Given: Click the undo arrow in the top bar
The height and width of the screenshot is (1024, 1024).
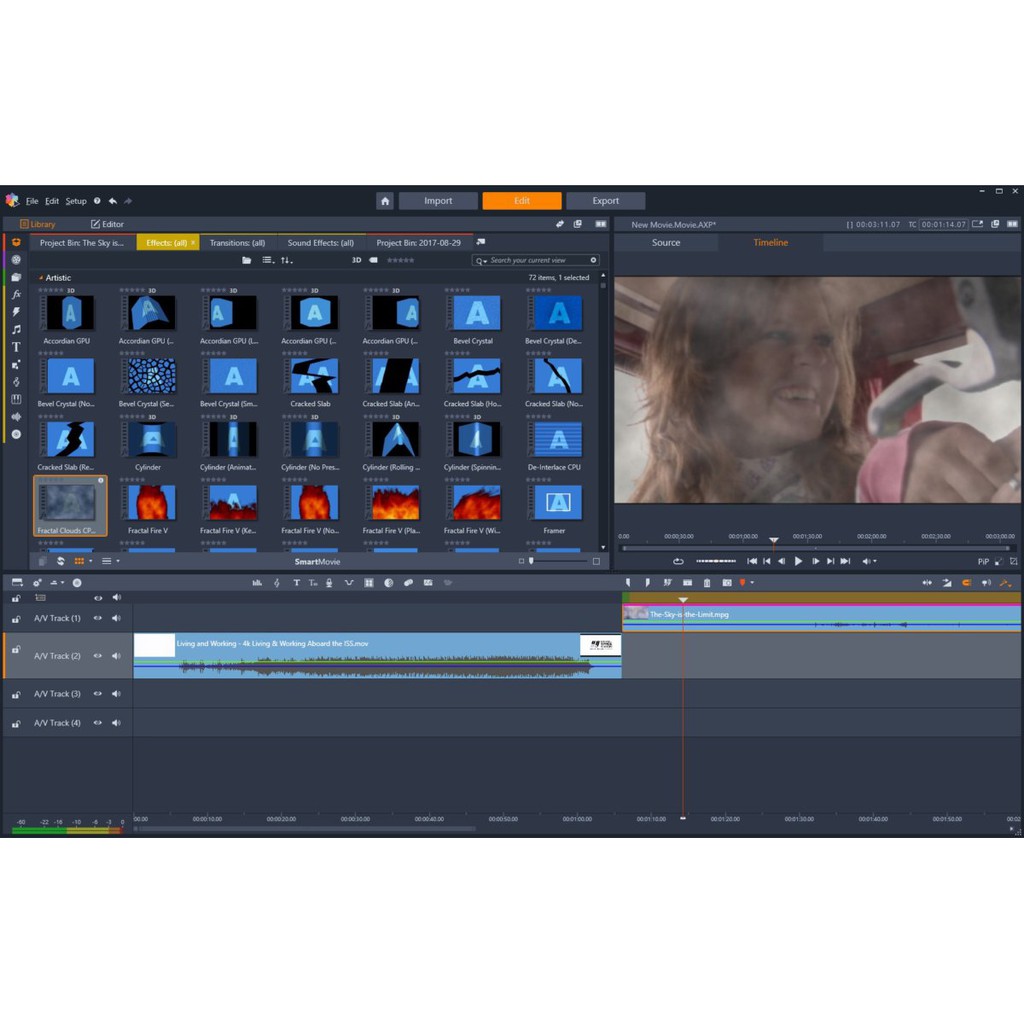Looking at the screenshot, I should tap(113, 201).
